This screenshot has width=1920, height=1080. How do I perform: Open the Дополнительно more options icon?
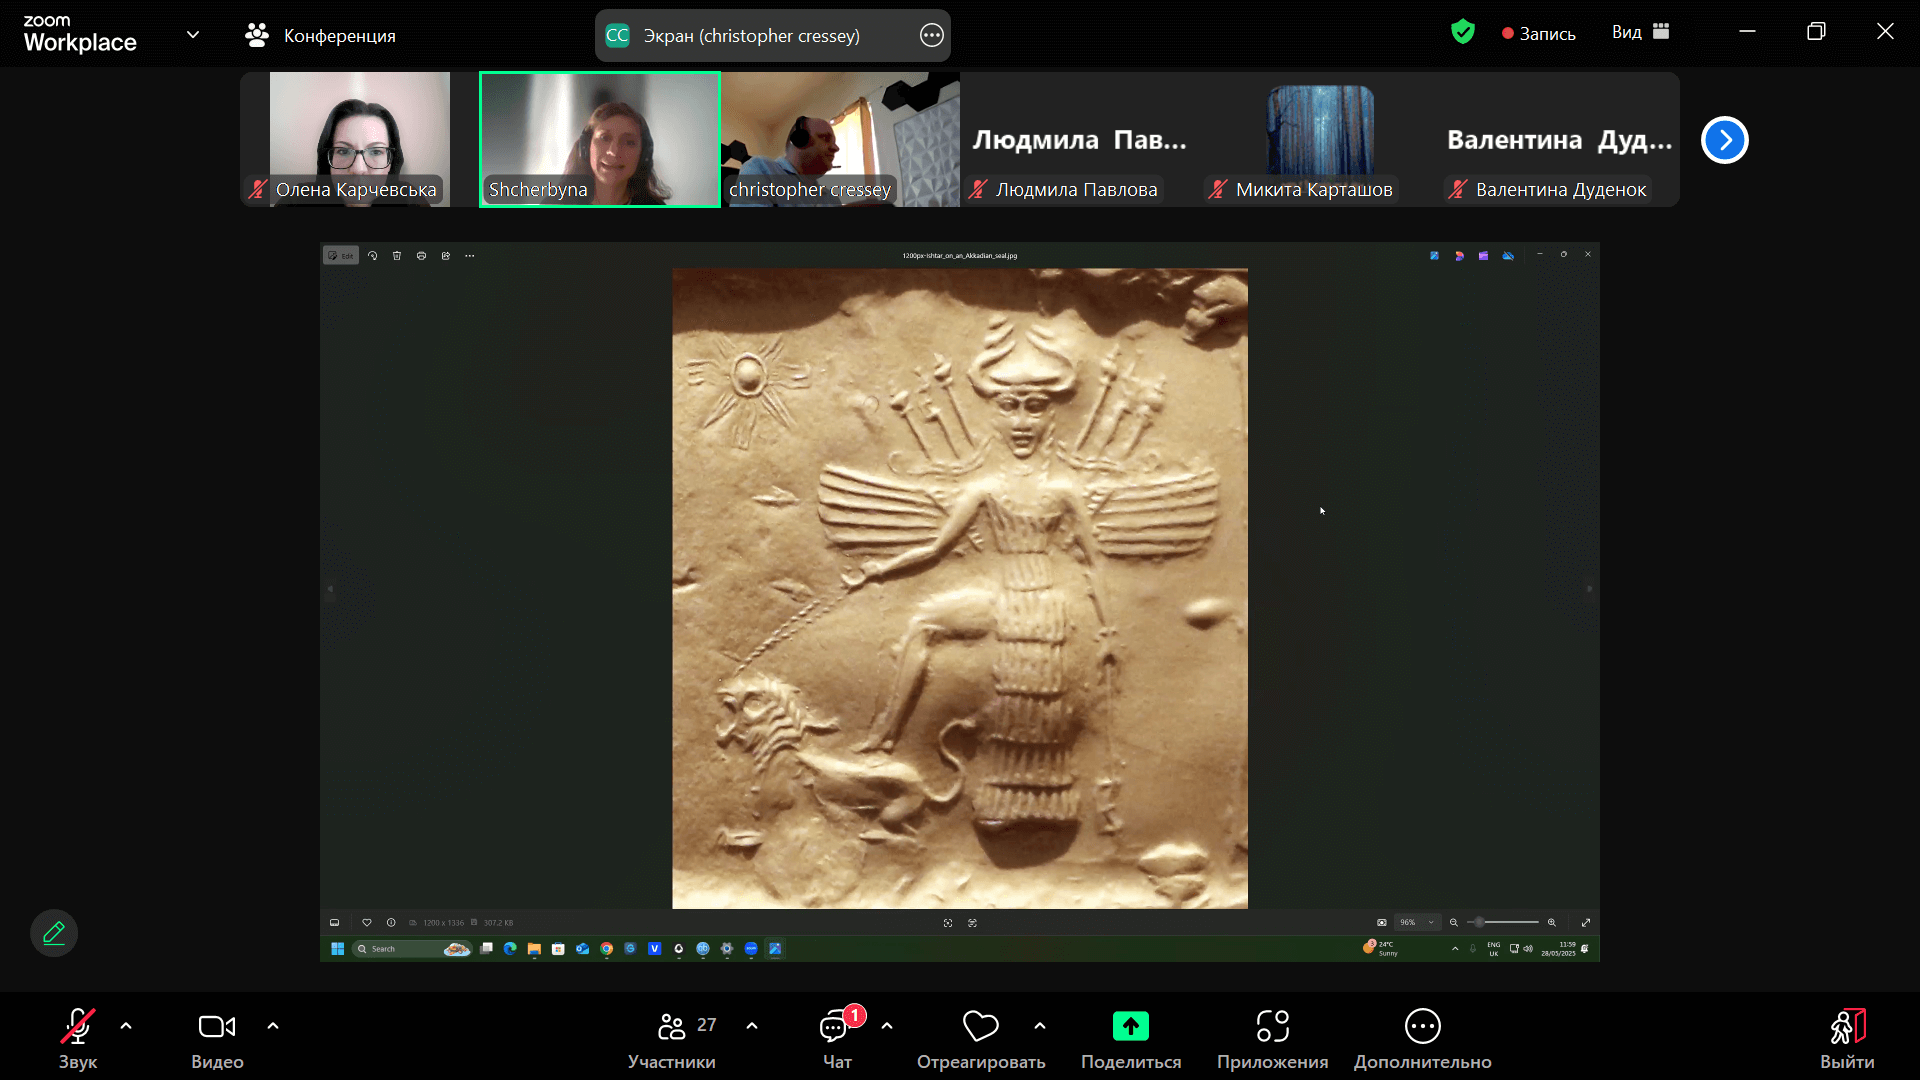tap(1422, 1027)
